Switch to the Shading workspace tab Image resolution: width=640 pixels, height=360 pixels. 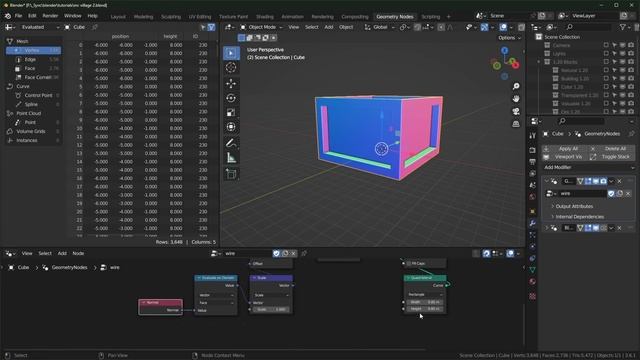[x=264, y=17]
